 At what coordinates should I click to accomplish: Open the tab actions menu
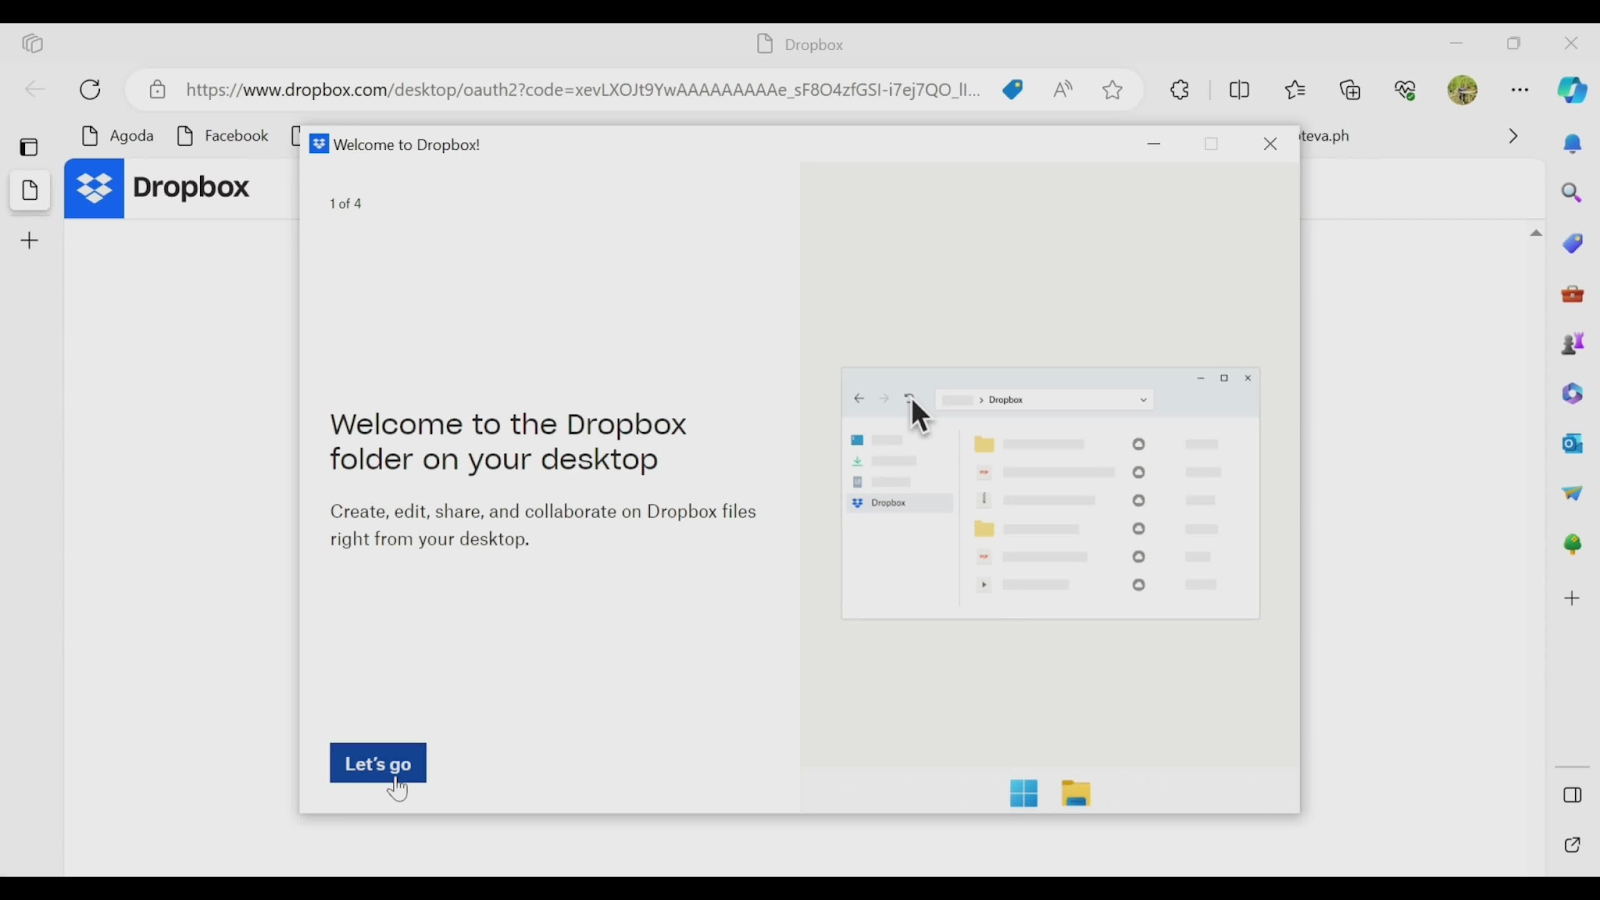(x=31, y=43)
